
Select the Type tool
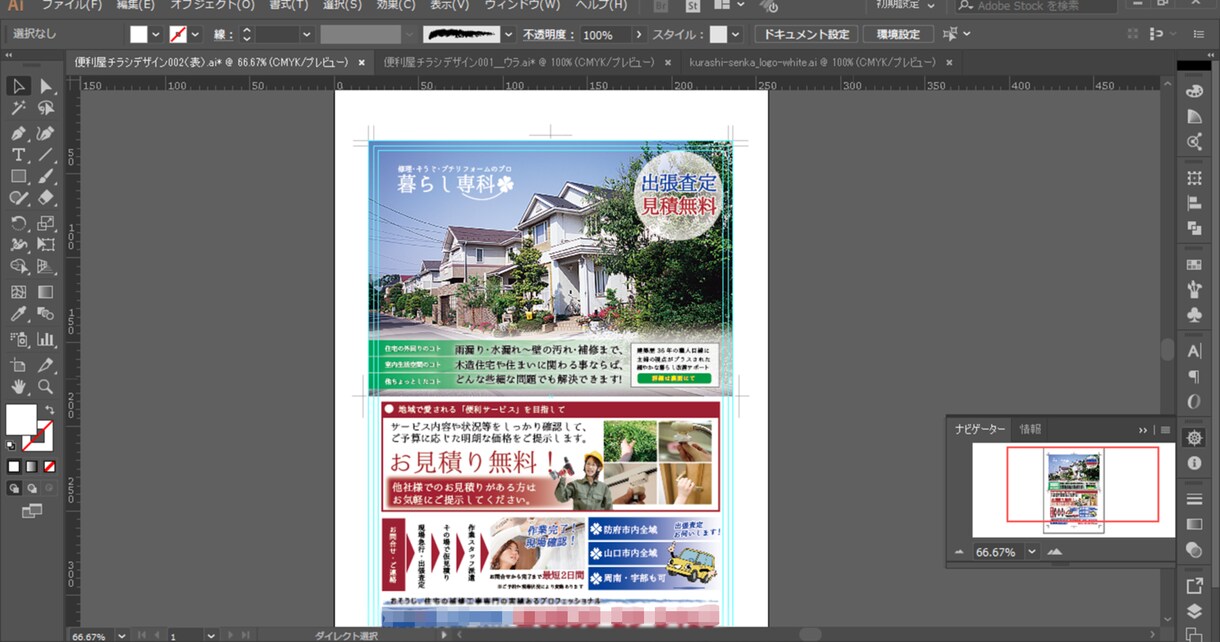18,155
